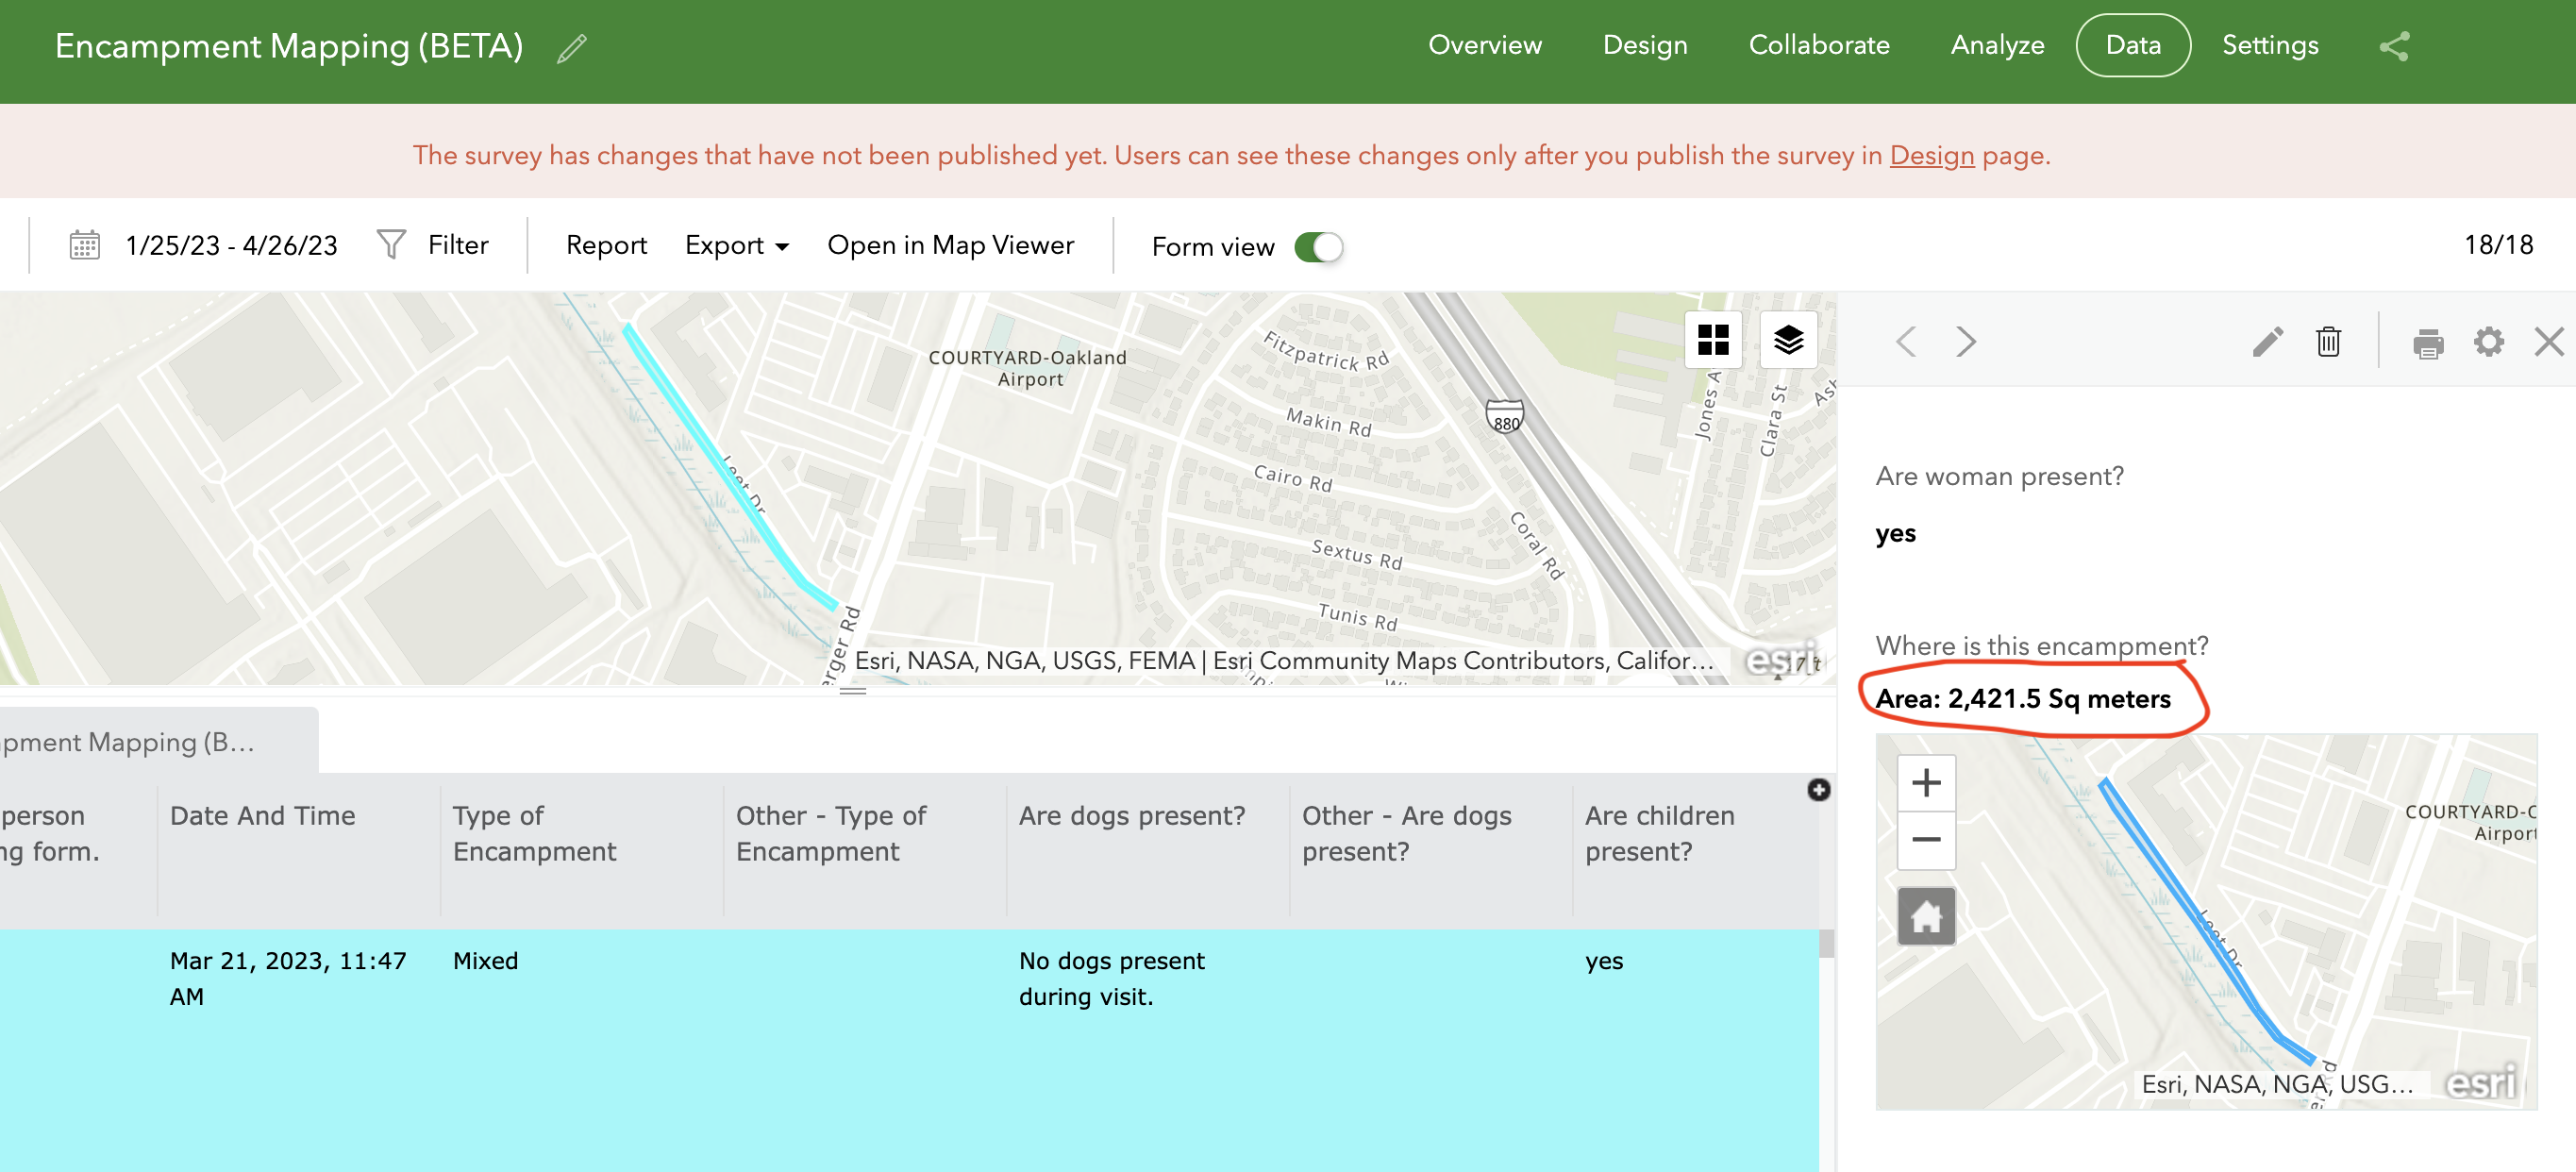Switch to the Collaborate tab
This screenshot has width=2576, height=1172.
click(1818, 46)
